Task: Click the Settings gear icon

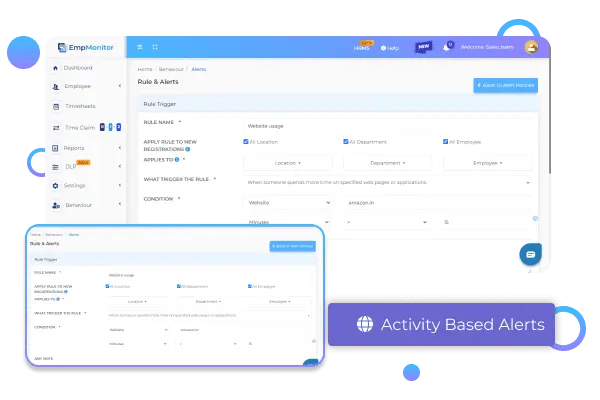Action: tap(55, 186)
